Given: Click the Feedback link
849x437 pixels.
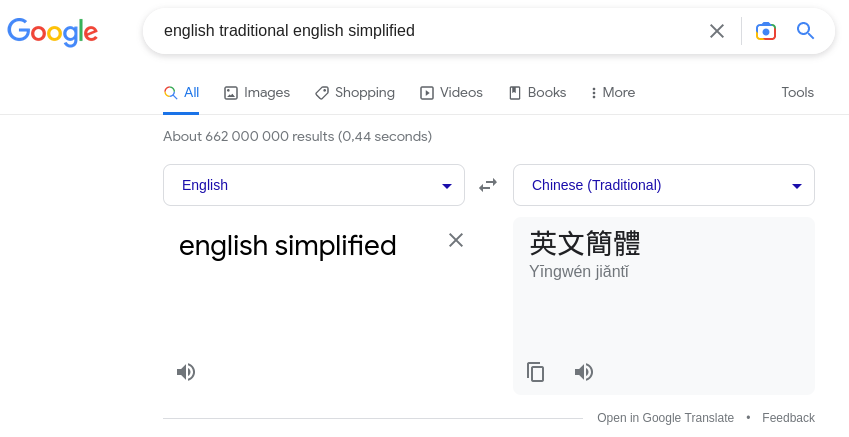Looking at the screenshot, I should point(788,418).
